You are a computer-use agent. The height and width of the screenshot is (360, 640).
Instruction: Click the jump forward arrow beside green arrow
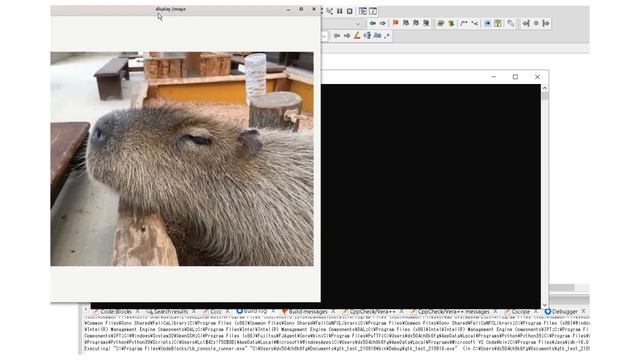coord(383,24)
